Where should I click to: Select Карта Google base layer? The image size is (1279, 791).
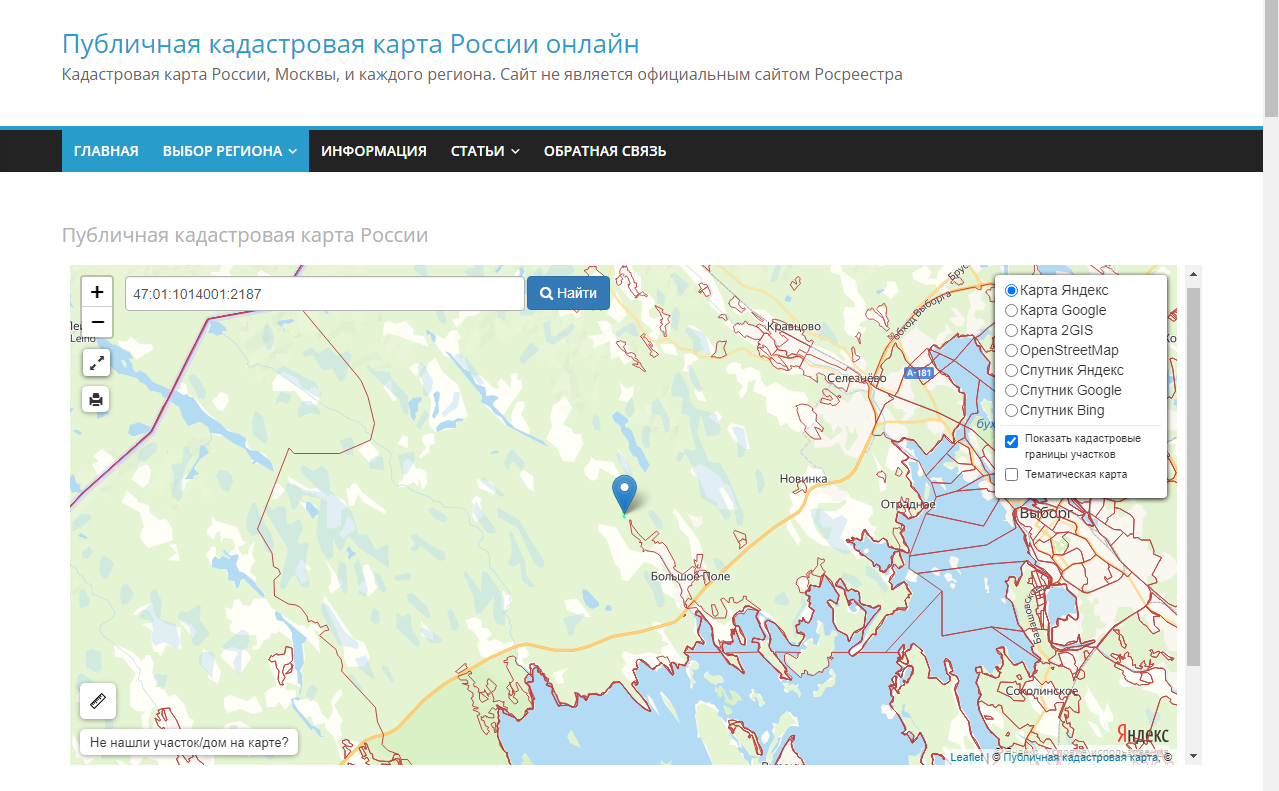pos(1011,310)
